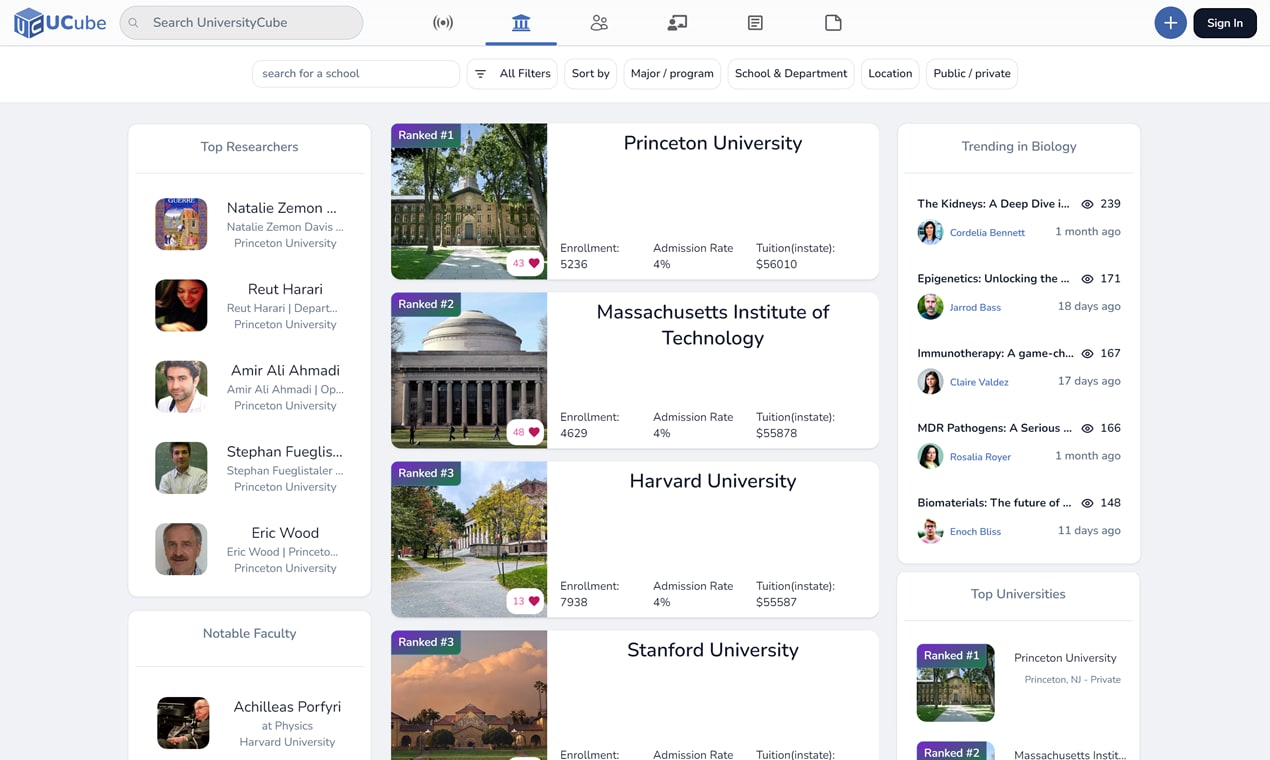Screen dimensions: 1270x760
Task: Open the document page icon in navbar
Action: point(833,22)
